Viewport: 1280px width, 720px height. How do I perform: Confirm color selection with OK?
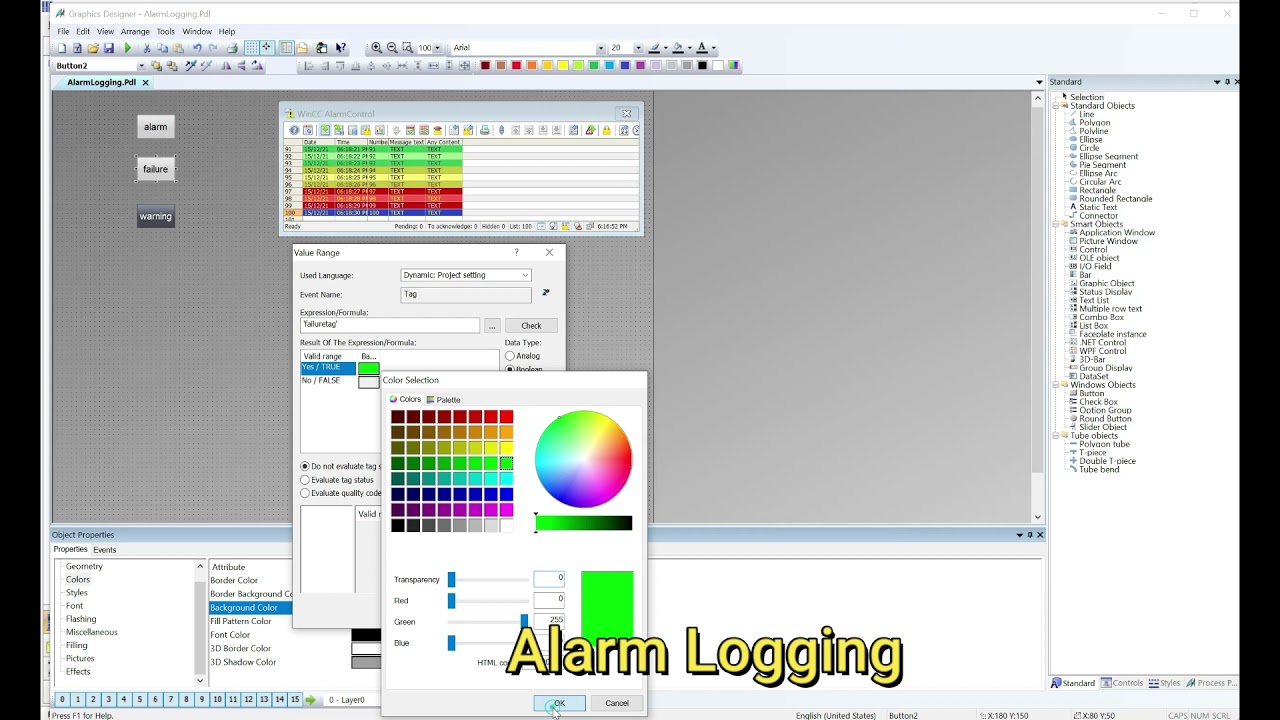click(560, 703)
